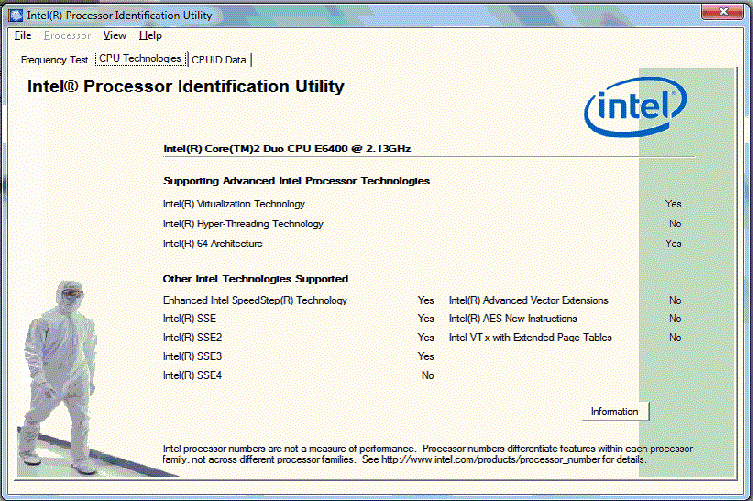Click the cleanroom technician image
The image size is (753, 501).
[x=60, y=378]
